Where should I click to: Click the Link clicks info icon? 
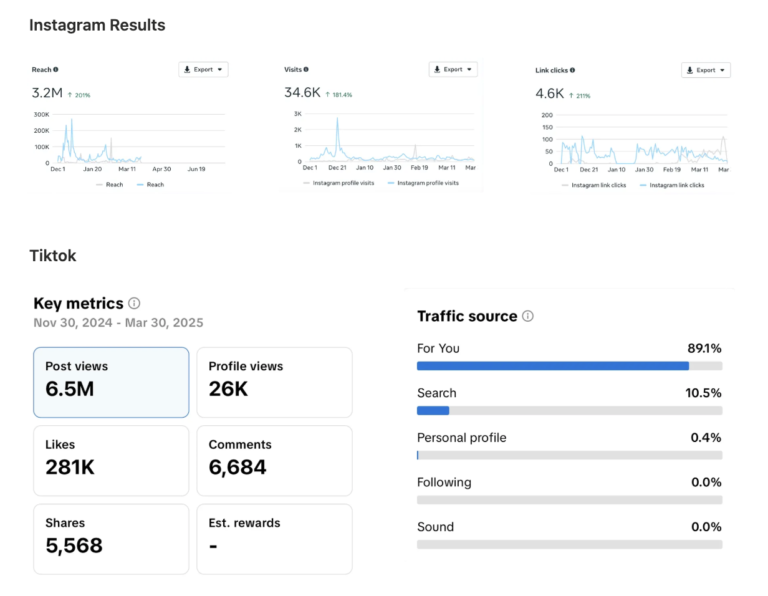(x=572, y=71)
